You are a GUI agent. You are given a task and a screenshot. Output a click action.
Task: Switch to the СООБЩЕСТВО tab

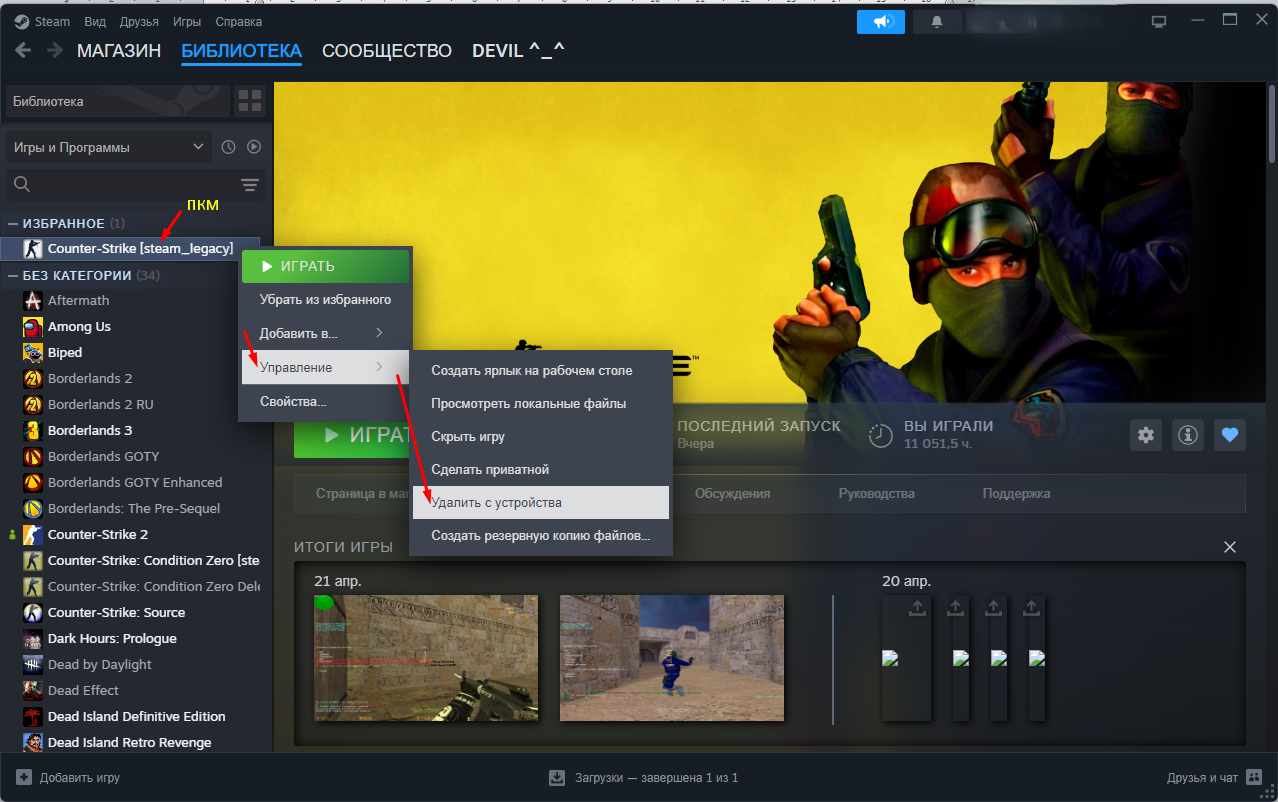click(x=387, y=50)
